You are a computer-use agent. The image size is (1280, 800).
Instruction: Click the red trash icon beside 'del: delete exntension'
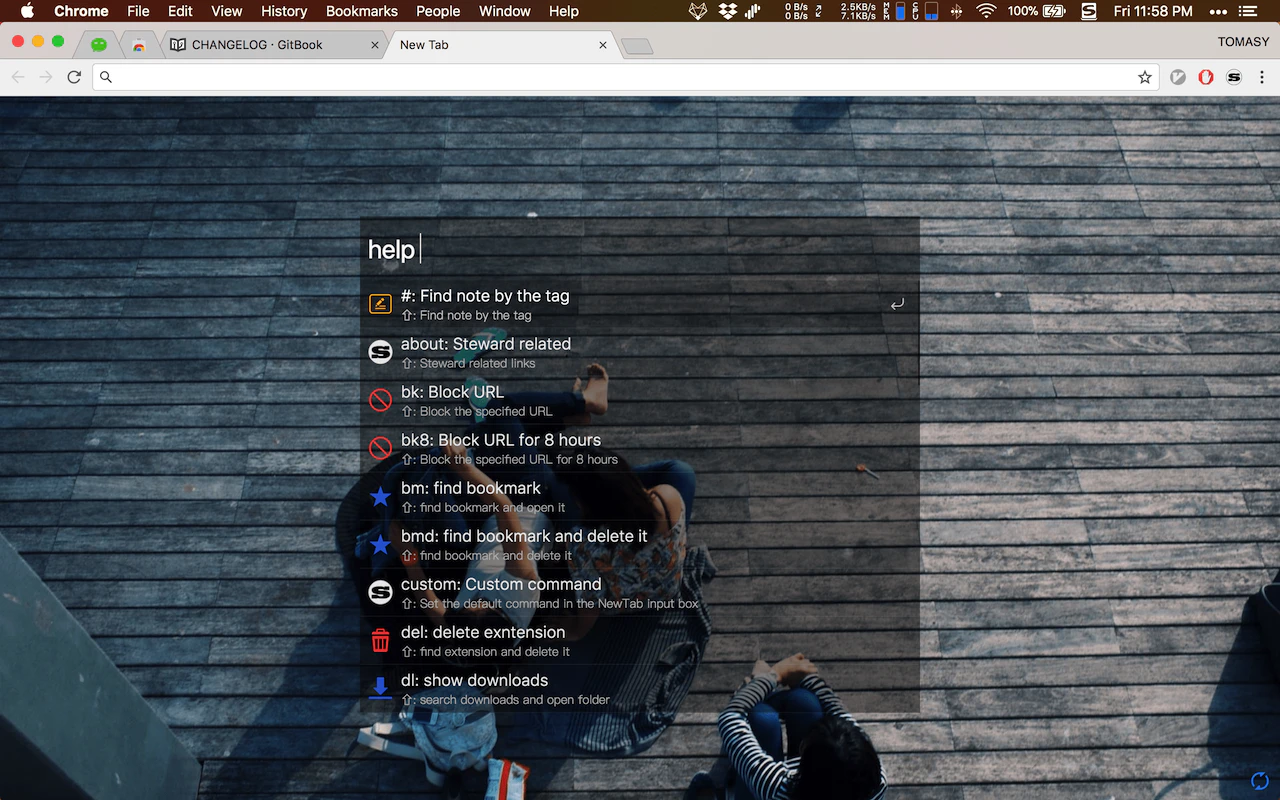point(380,640)
